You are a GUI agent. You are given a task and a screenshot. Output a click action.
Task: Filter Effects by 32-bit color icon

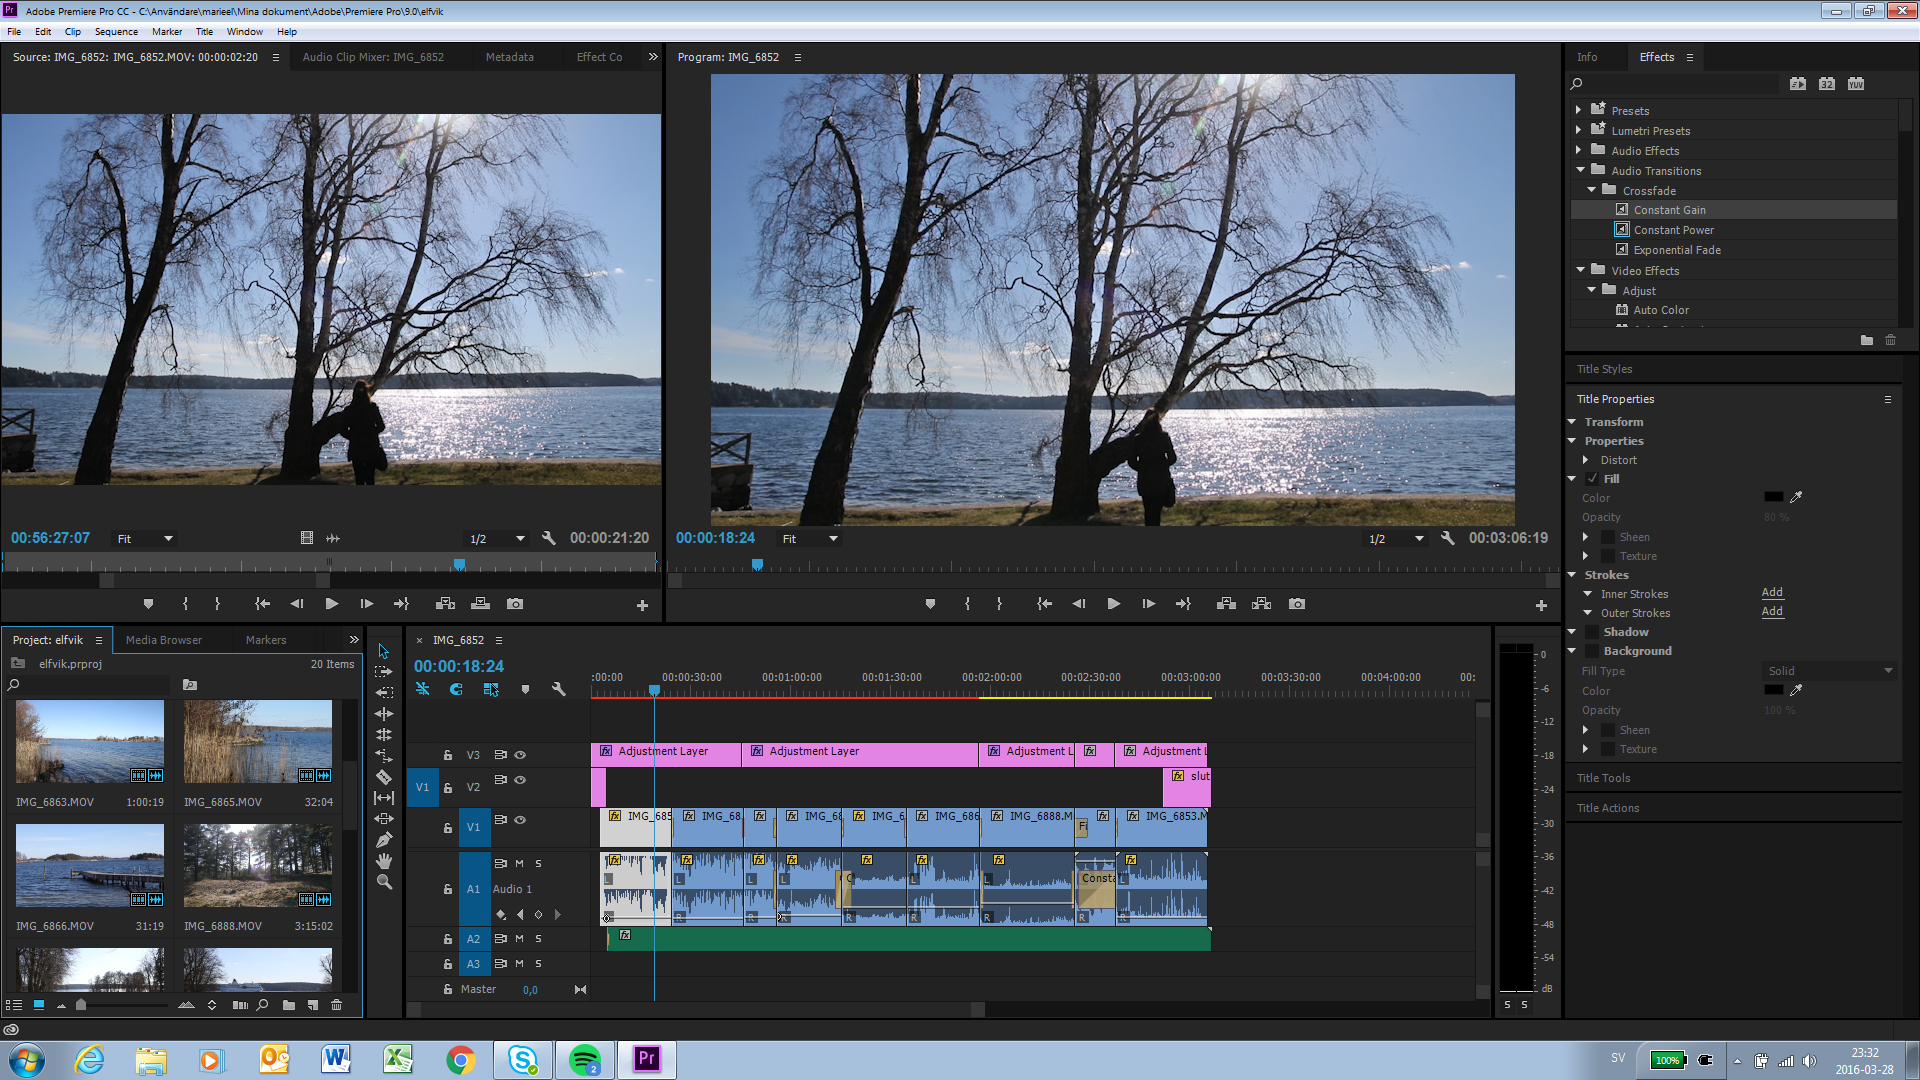[1827, 84]
